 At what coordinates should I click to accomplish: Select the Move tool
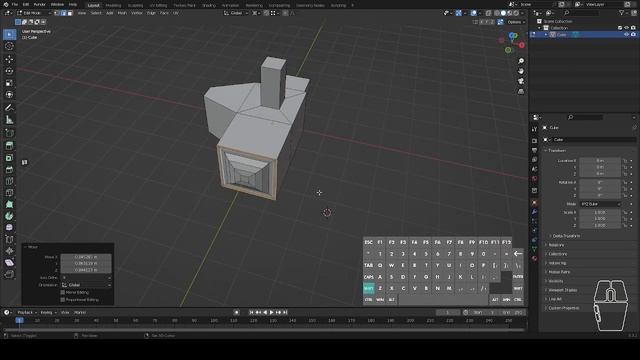coord(9,60)
